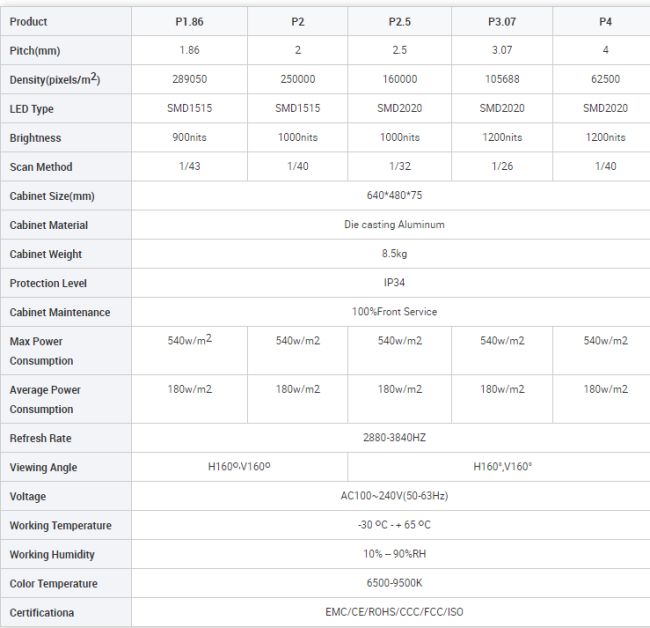Click the "Die casting Aluminum" cell
This screenshot has height=628, width=650.
394,225
